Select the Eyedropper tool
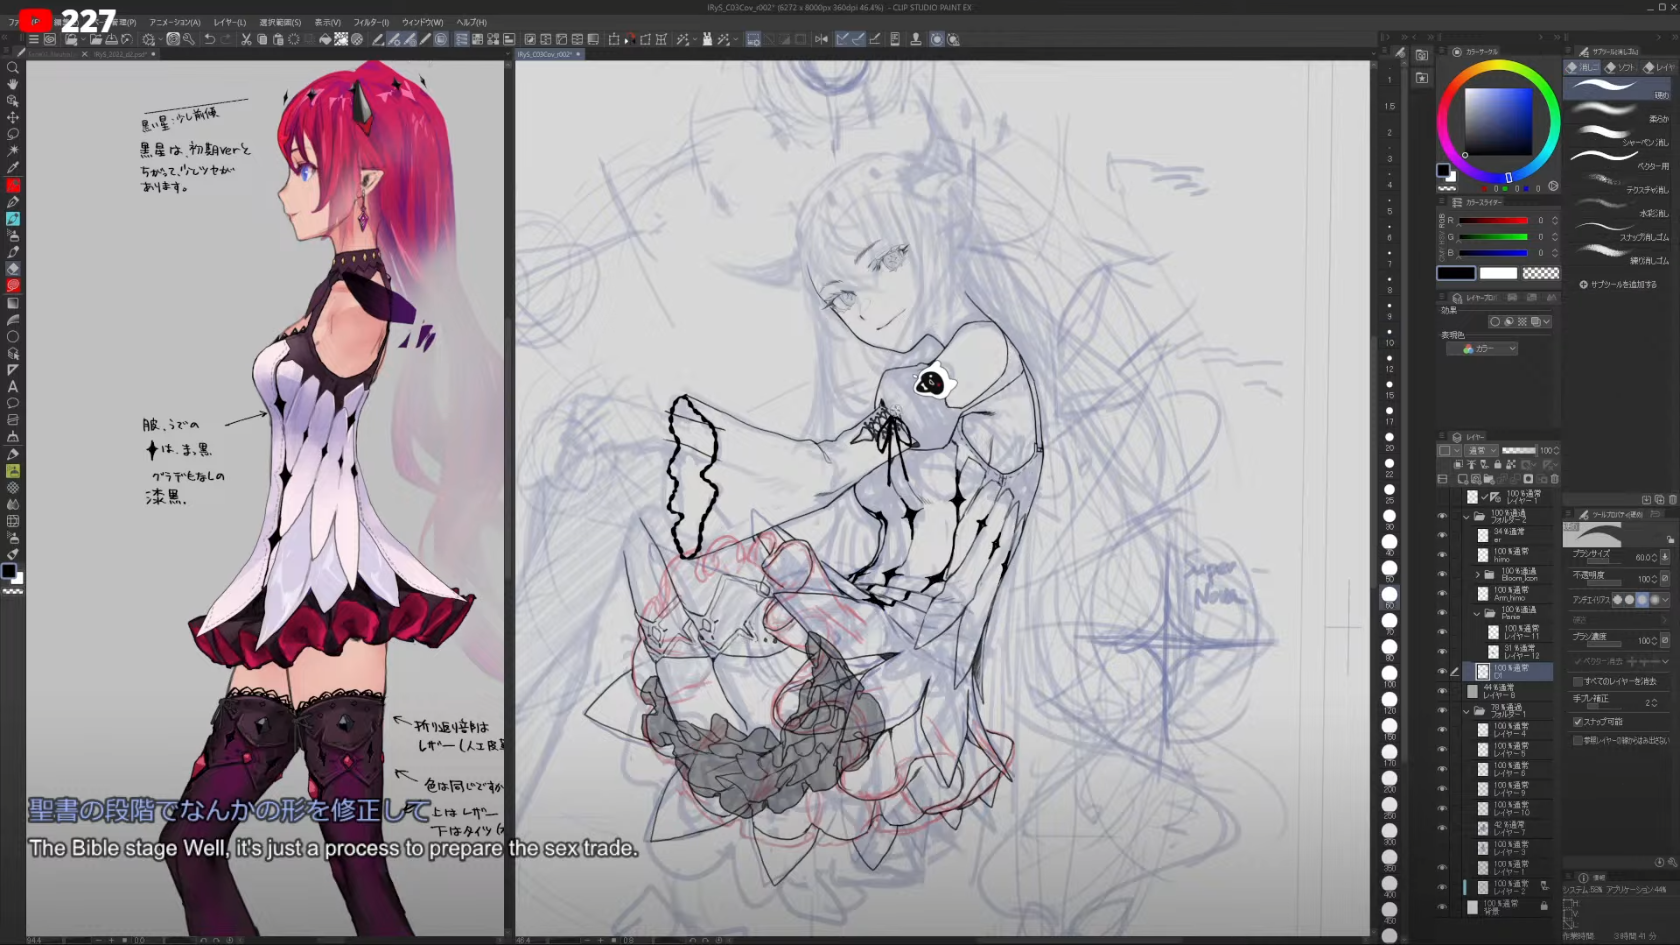Screen dimensions: 1680x945 click(13, 168)
